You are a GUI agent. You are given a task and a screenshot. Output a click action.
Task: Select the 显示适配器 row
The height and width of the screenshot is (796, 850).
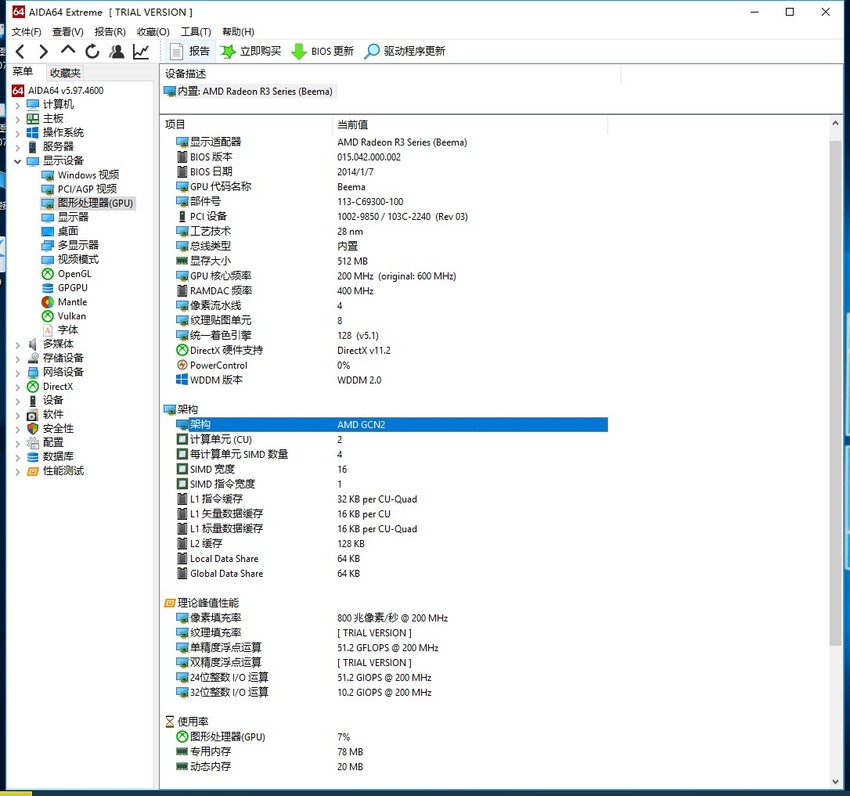coord(391,142)
